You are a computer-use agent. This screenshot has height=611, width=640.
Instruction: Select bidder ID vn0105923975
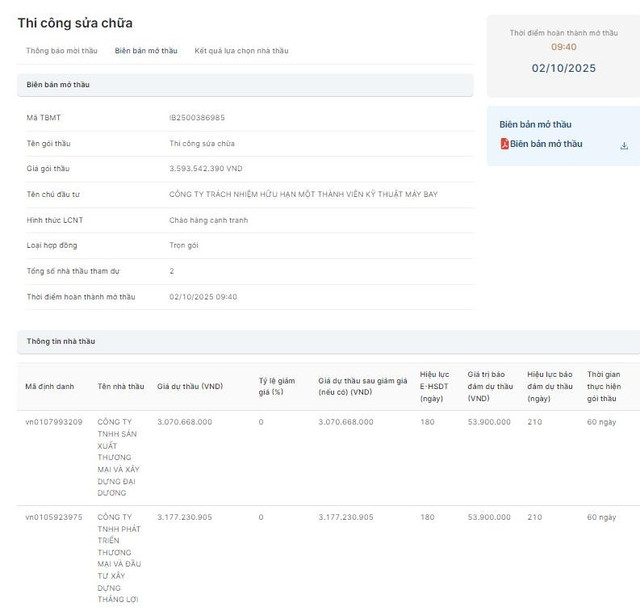tap(54, 517)
